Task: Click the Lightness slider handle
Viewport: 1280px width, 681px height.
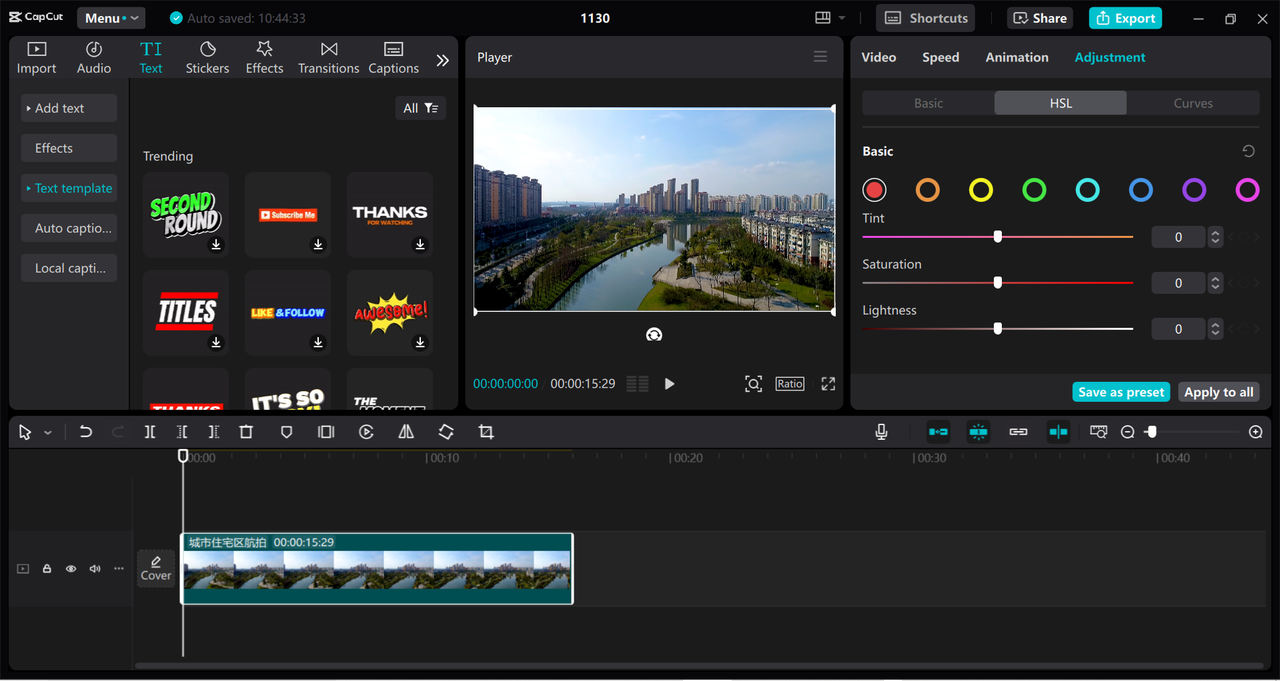Action: 997,329
